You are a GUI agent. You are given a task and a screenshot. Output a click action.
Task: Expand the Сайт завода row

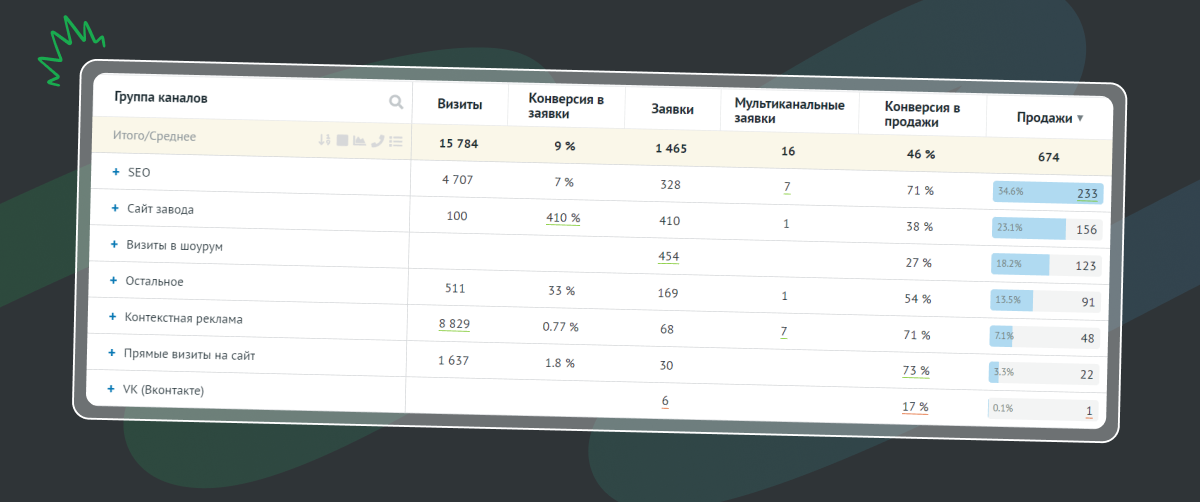[115, 208]
